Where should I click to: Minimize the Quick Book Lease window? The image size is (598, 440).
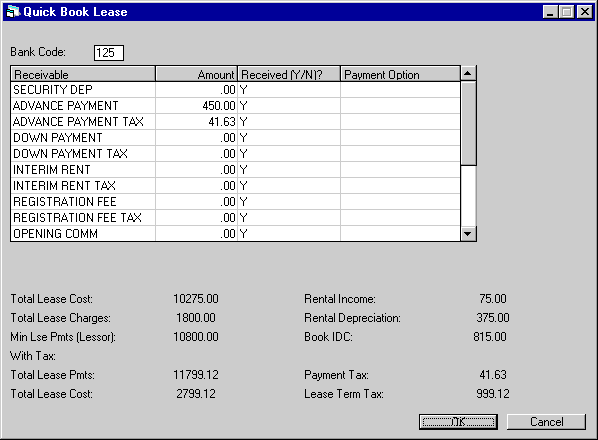550,12
